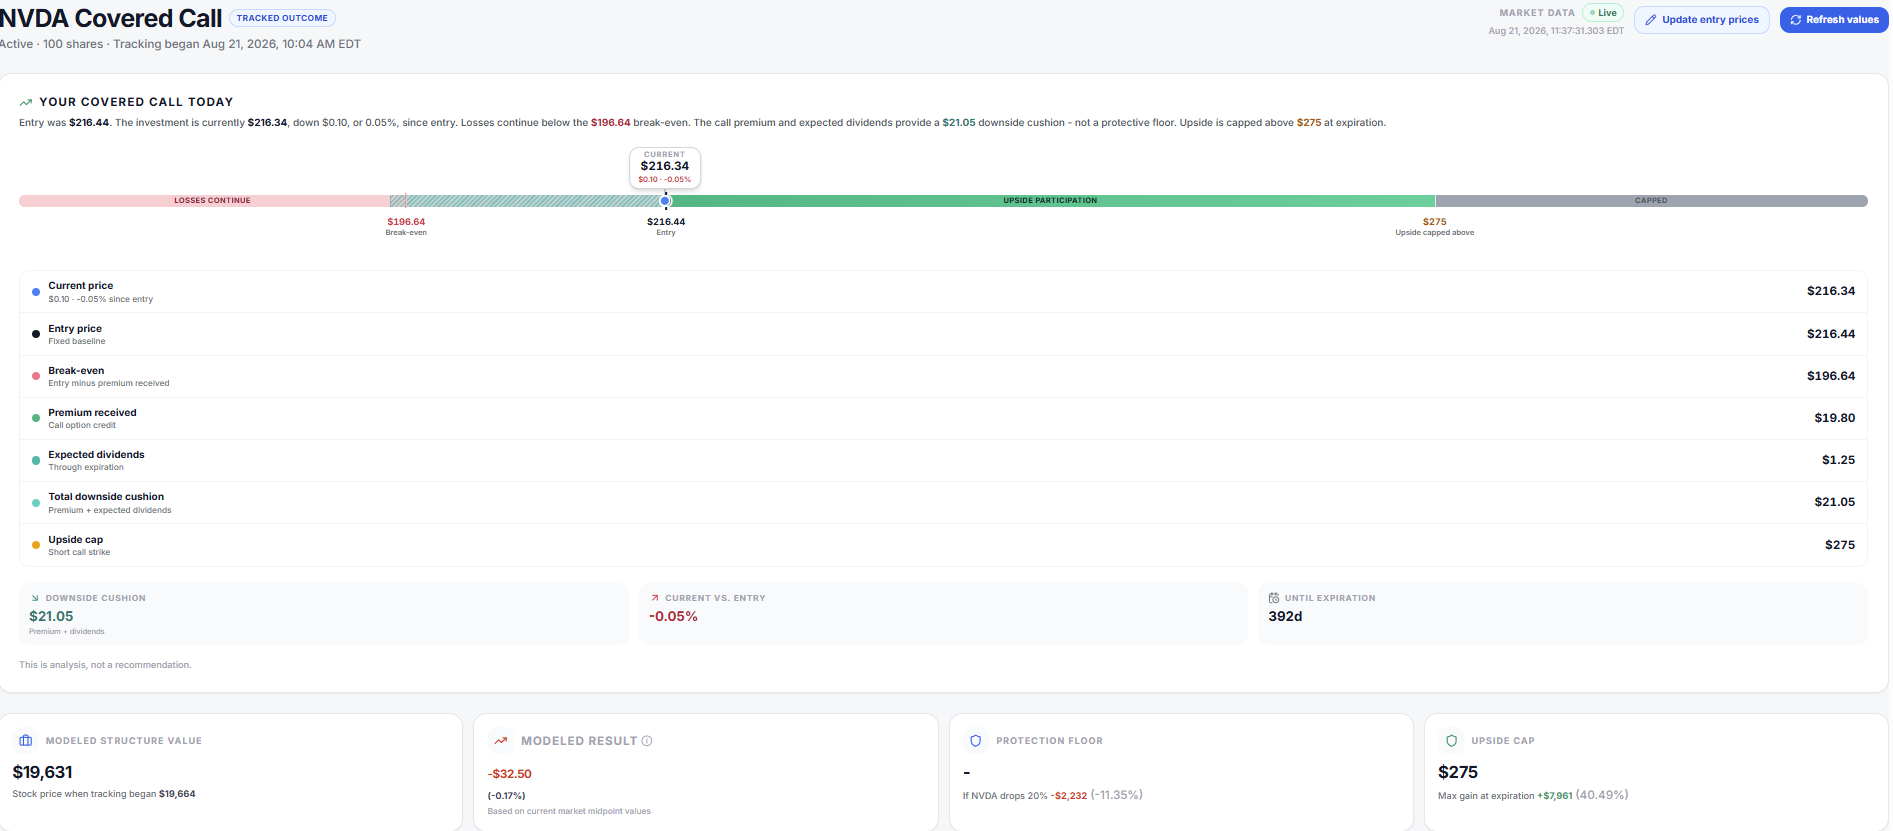Click the Break-even value $196.64 in list
Image resolution: width=1893 pixels, height=831 pixels.
[1830, 376]
